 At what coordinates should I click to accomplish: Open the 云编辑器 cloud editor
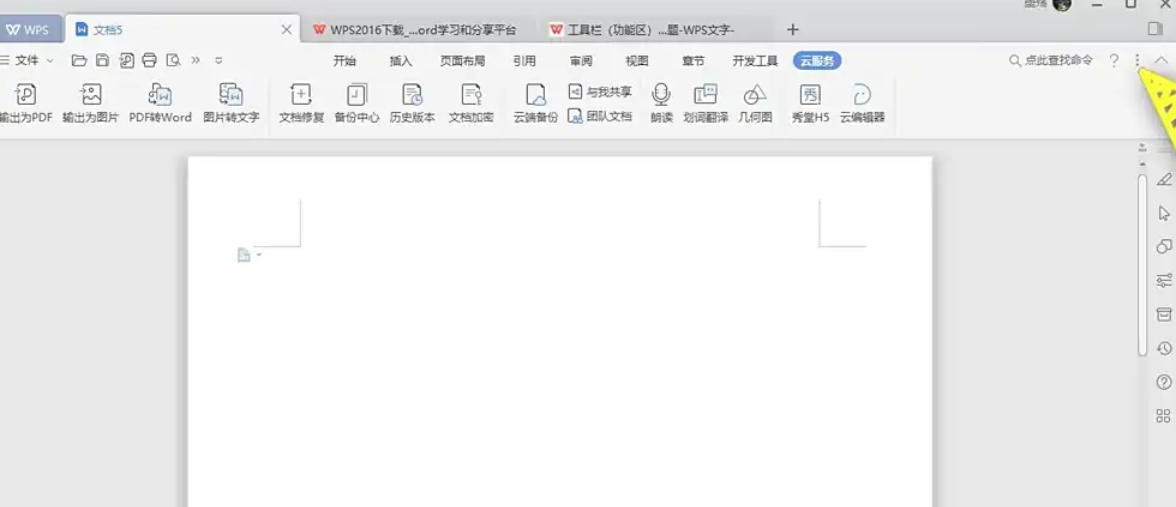[x=862, y=103]
